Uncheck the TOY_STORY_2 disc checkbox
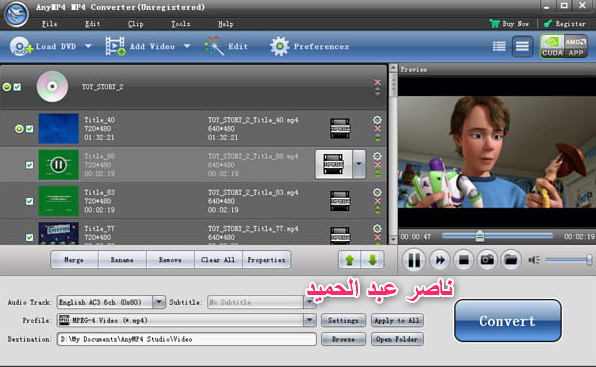The height and width of the screenshot is (367, 596). coord(17,87)
